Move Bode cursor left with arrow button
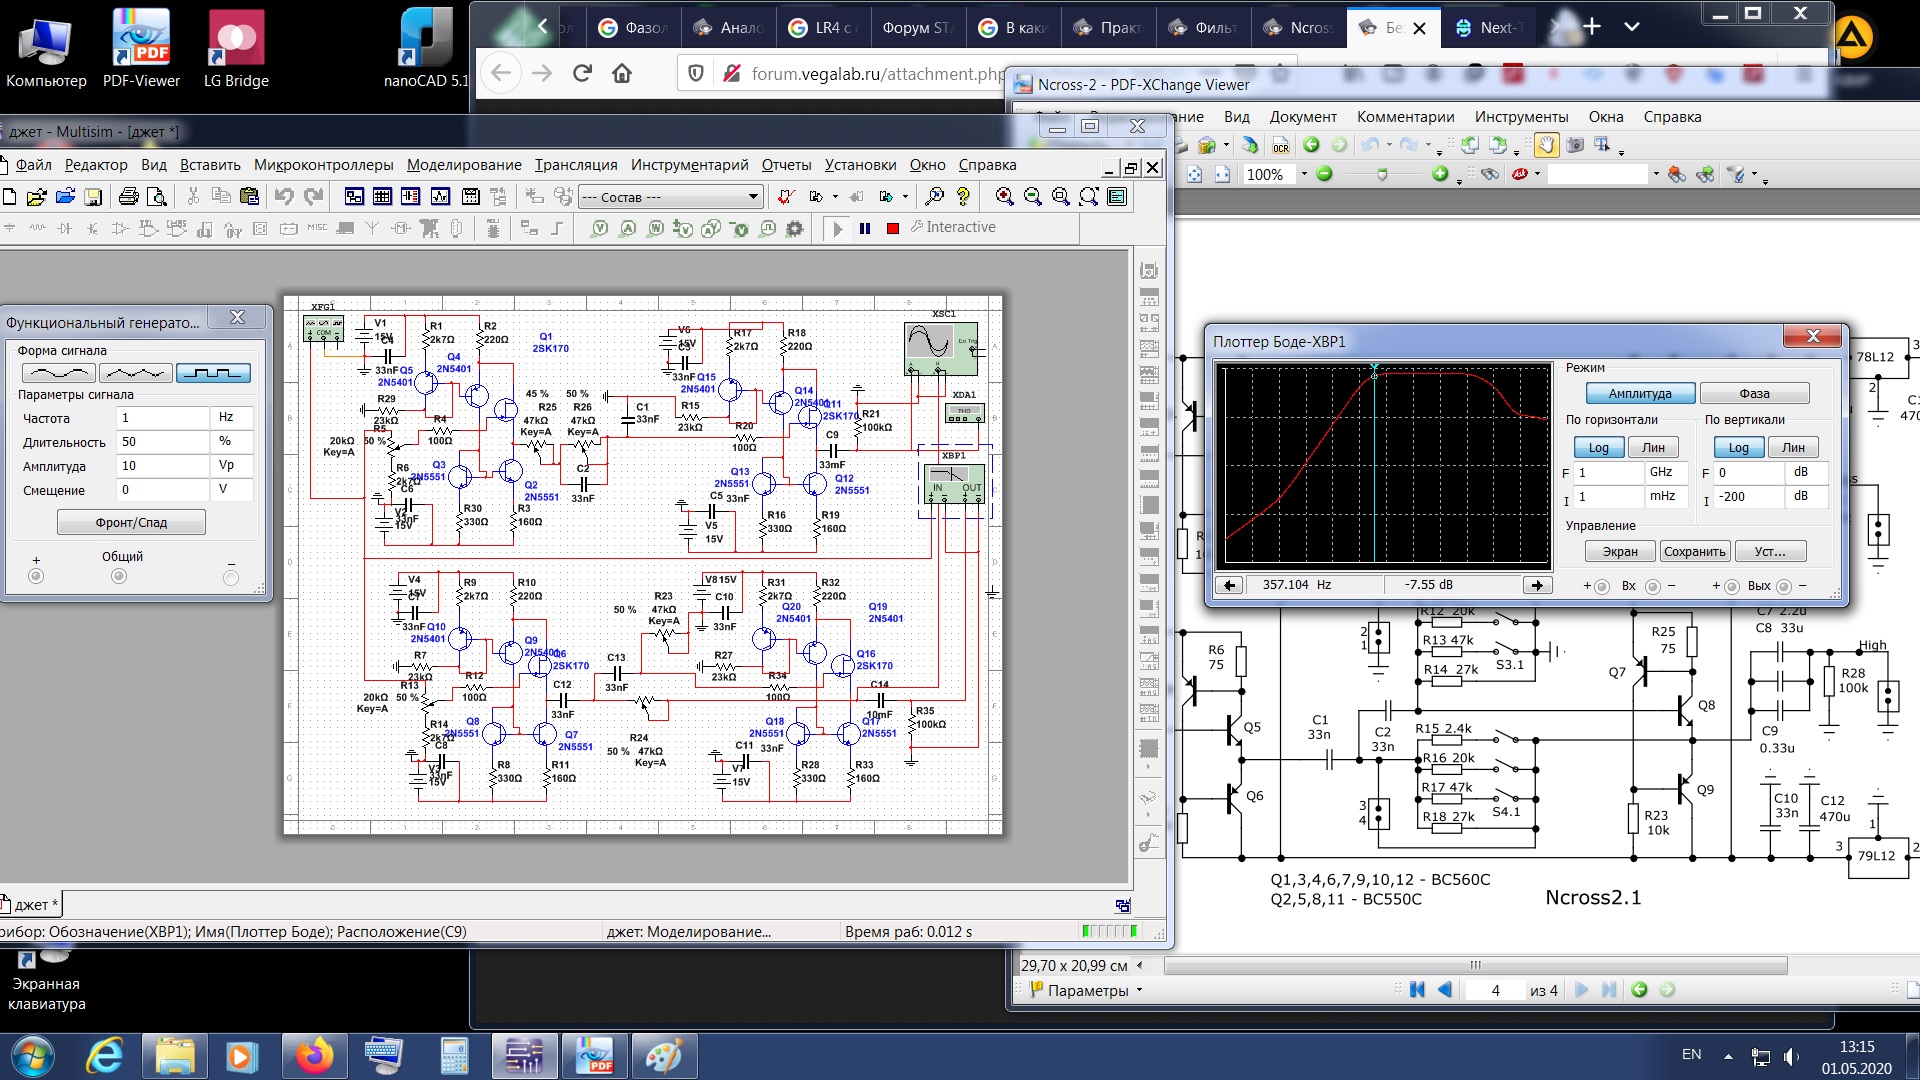This screenshot has width=1920, height=1080. 1230,585
